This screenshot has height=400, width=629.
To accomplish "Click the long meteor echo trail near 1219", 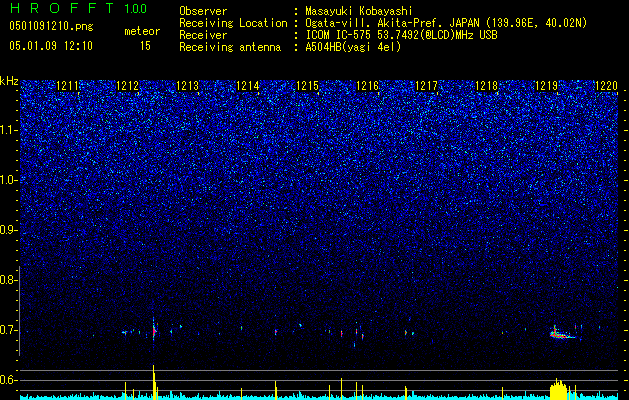I will pos(562,334).
